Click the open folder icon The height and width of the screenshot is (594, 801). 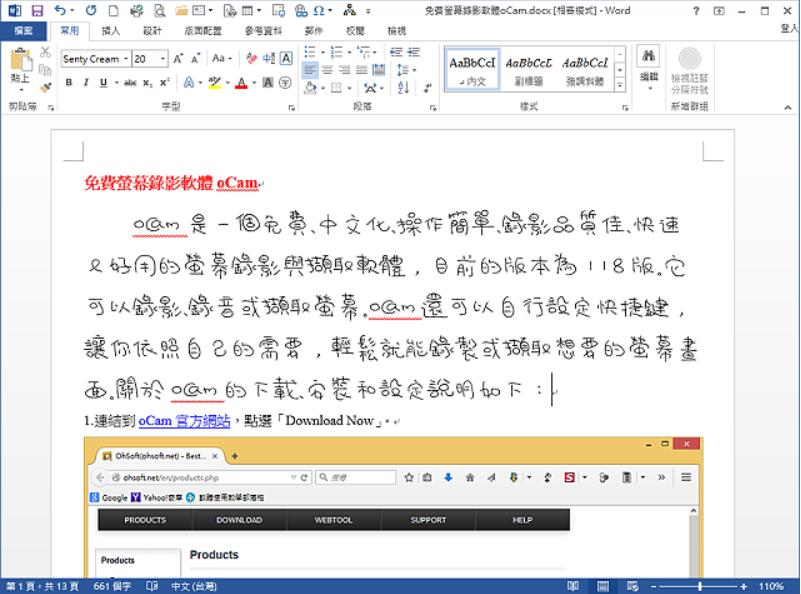[182, 10]
